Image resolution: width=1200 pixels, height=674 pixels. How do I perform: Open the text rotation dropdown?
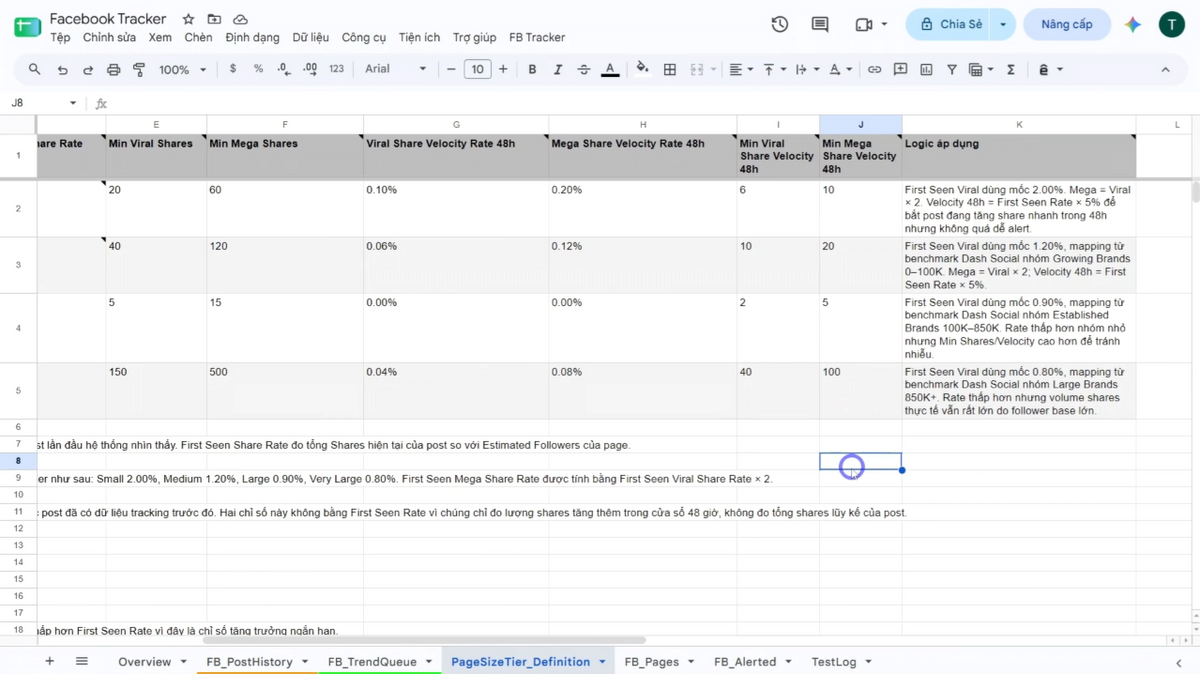point(840,69)
